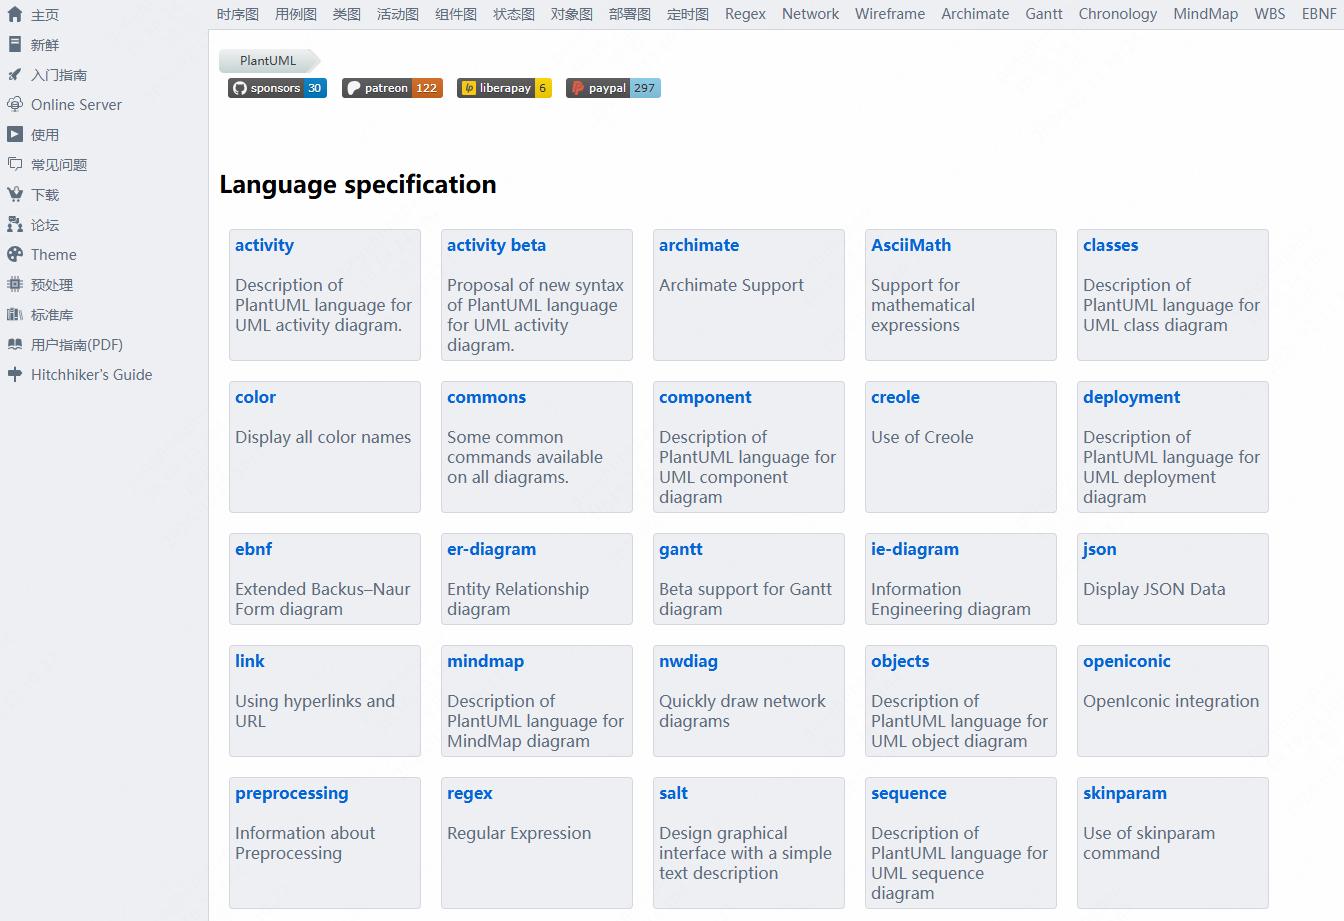Go to the Archimate menu item

click(x=975, y=14)
